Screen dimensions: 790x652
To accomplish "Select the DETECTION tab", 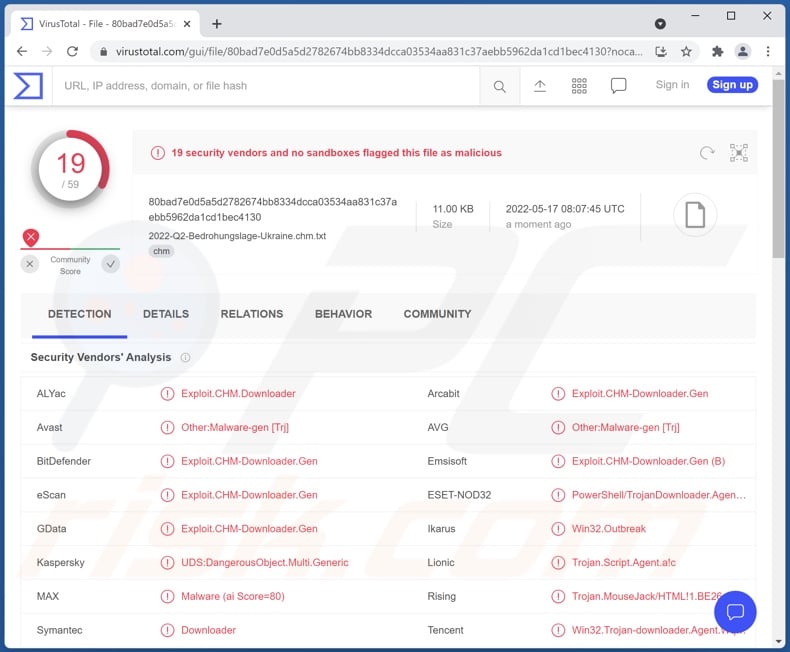I will click(x=80, y=314).
